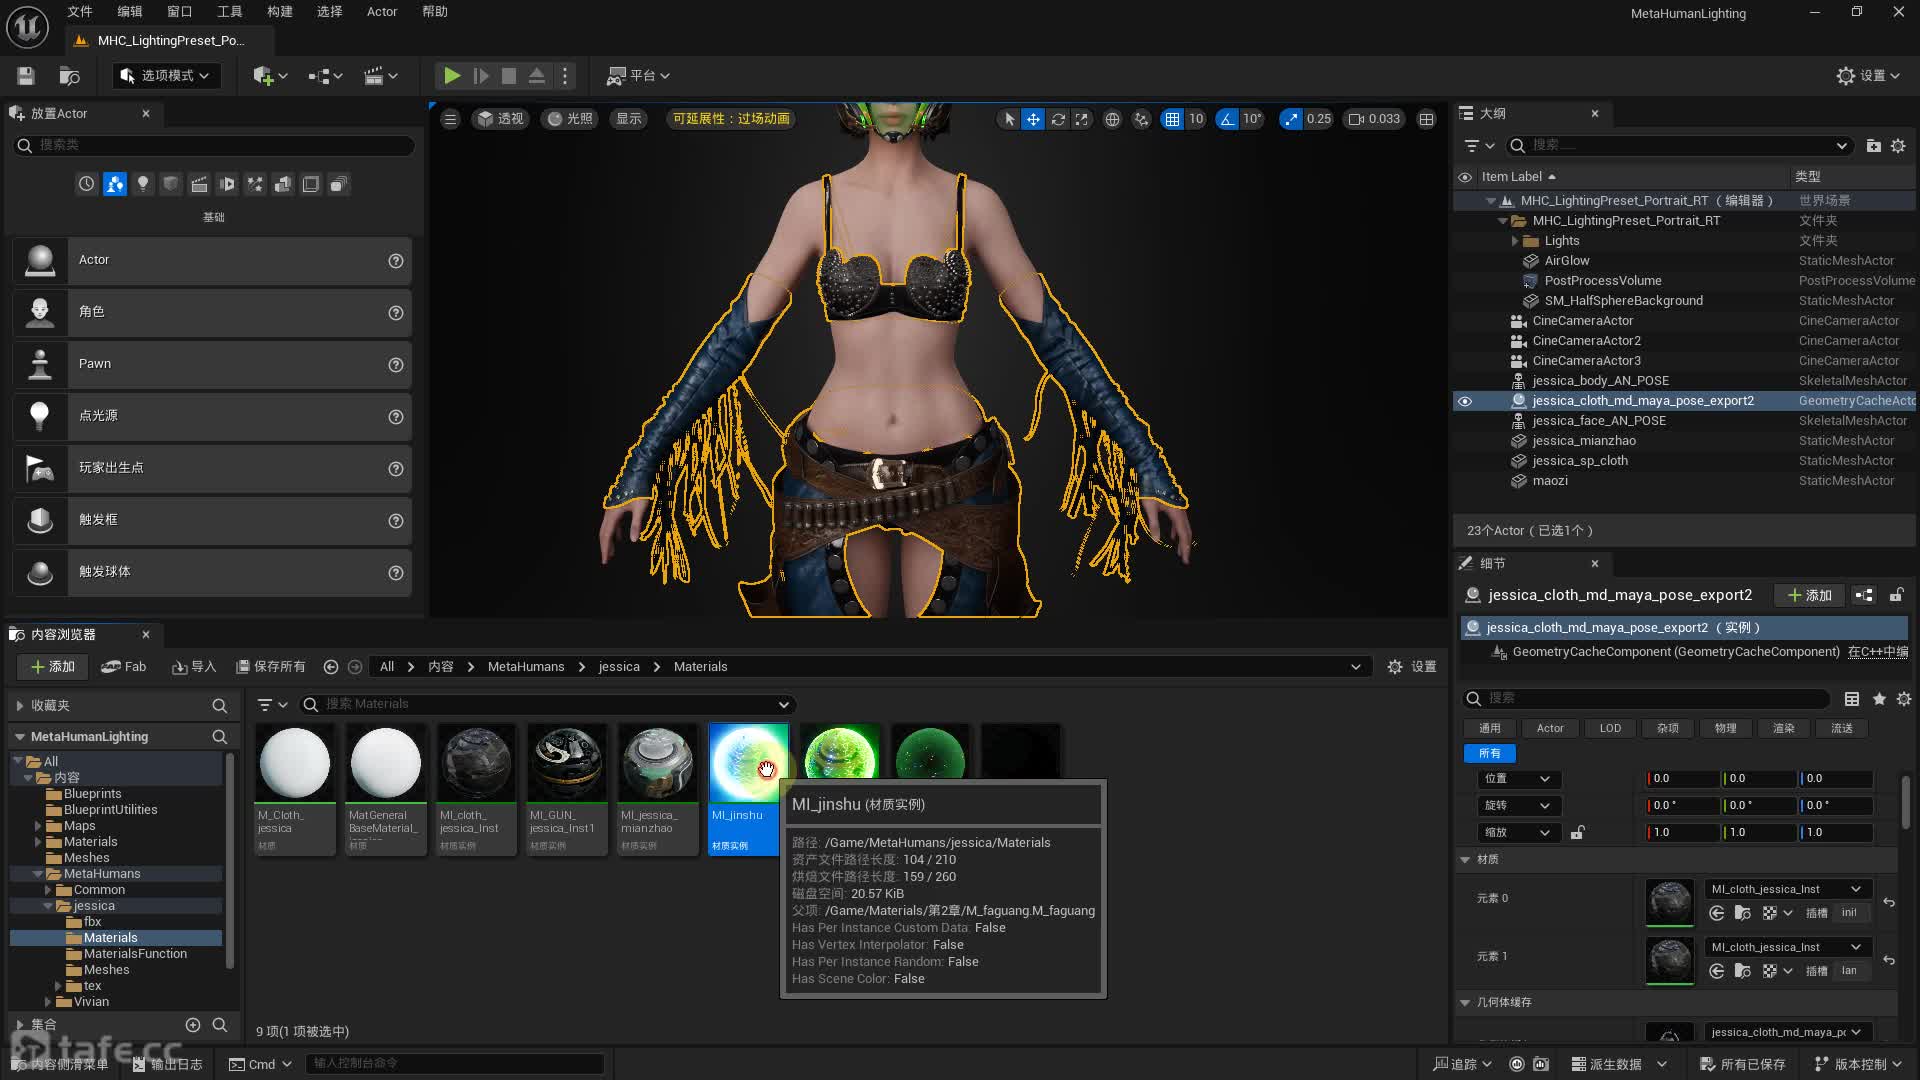Hide jessica_cloth_md_maya_pose_export2 via eye icon
Image resolution: width=1920 pixels, height=1080 pixels.
1465,401
